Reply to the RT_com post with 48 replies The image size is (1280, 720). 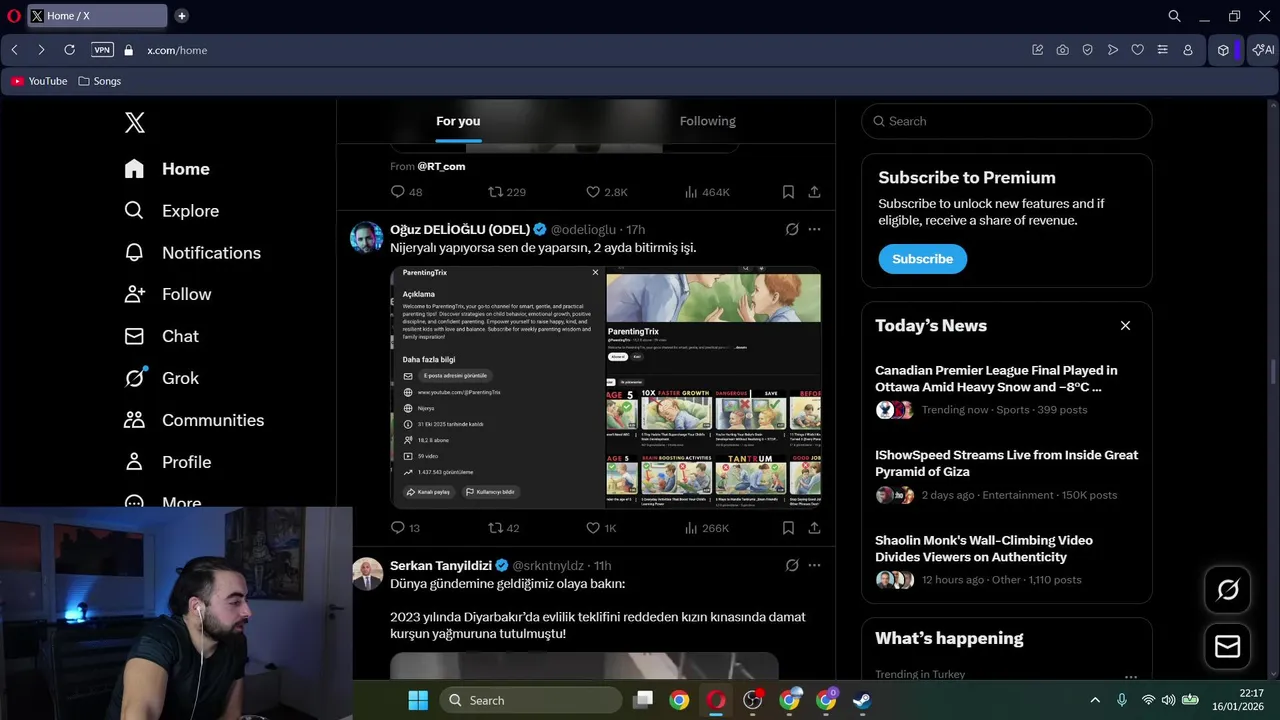406,192
